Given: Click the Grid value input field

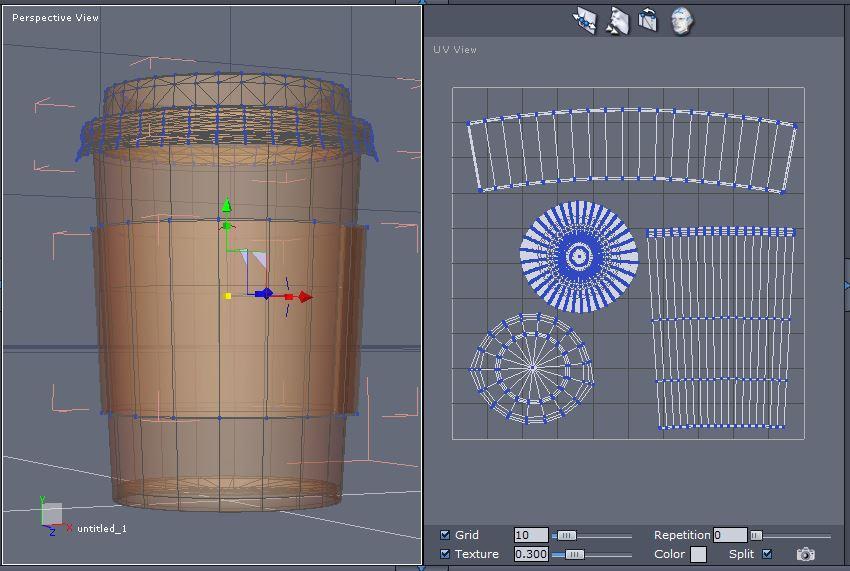Looking at the screenshot, I should pyautogui.click(x=531, y=535).
